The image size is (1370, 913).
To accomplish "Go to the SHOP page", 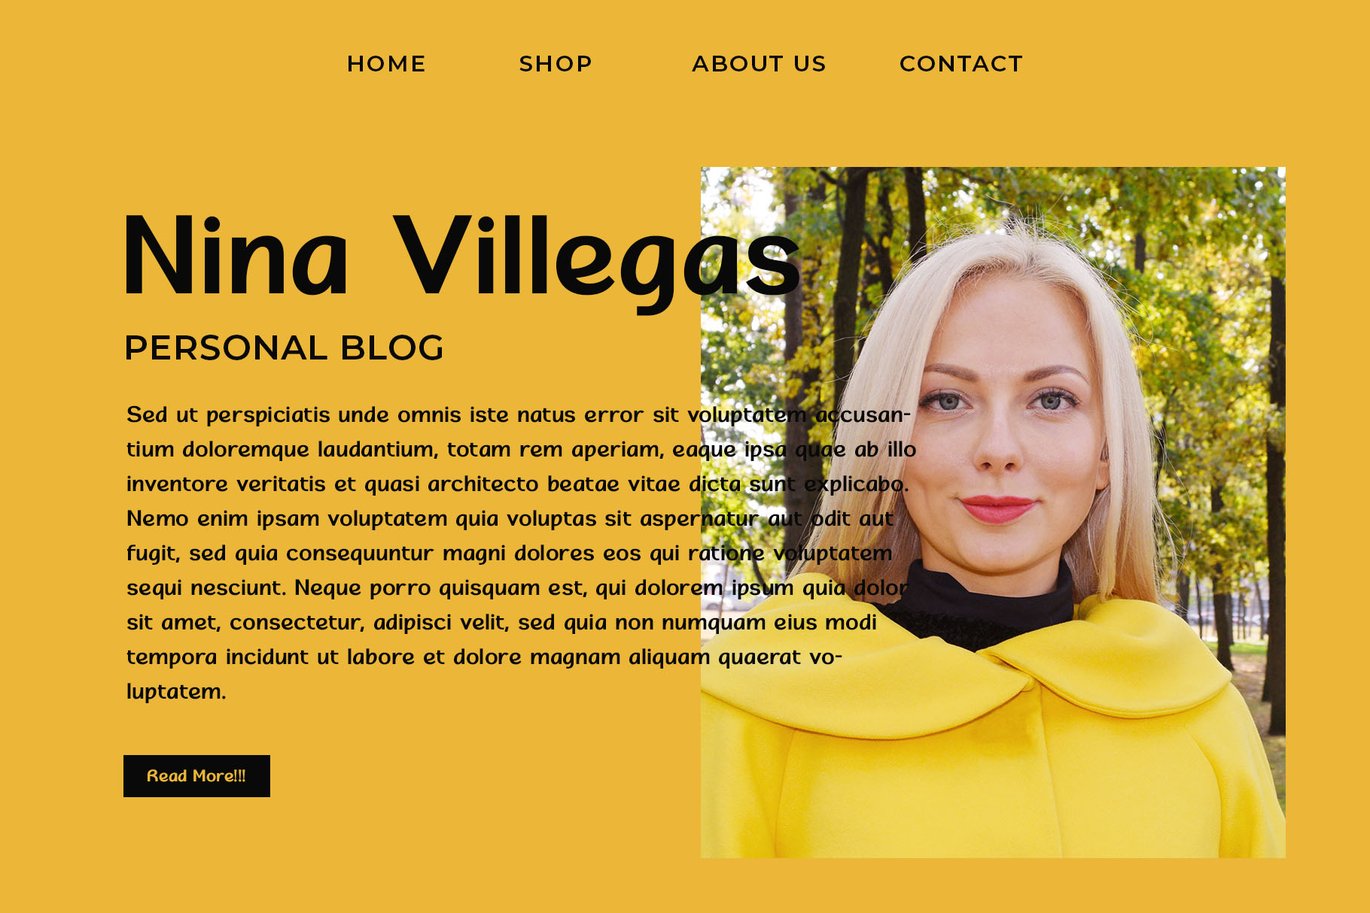I will 555,64.
